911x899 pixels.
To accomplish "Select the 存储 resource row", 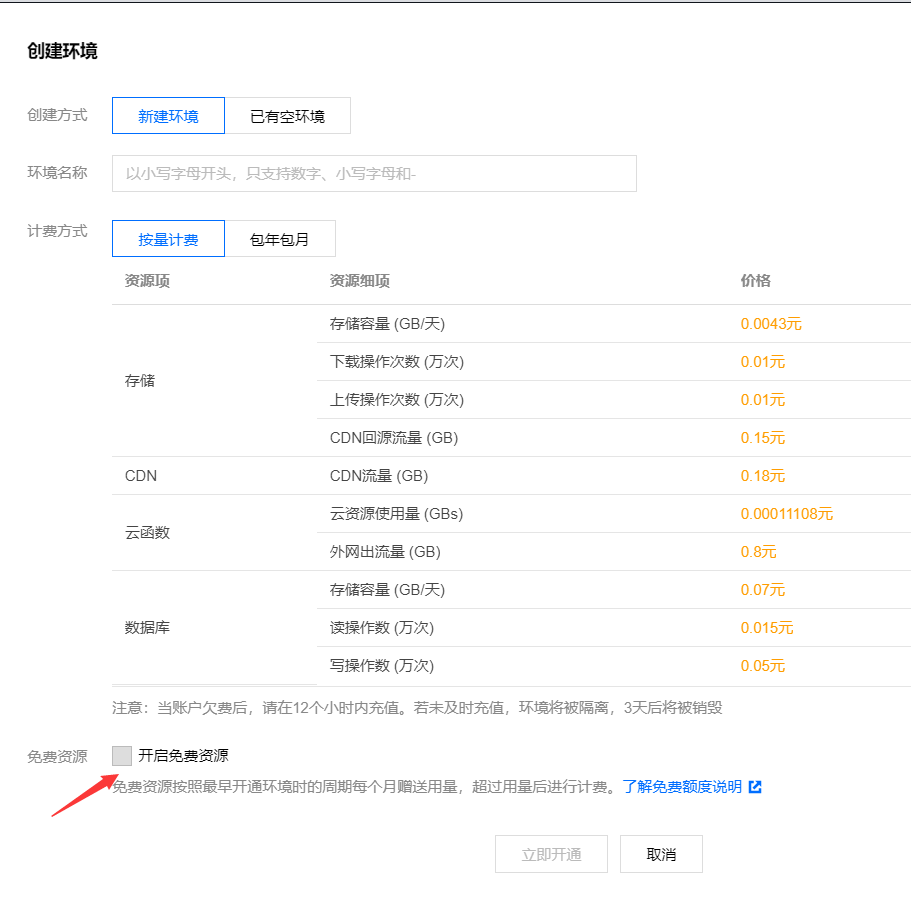I will point(140,380).
